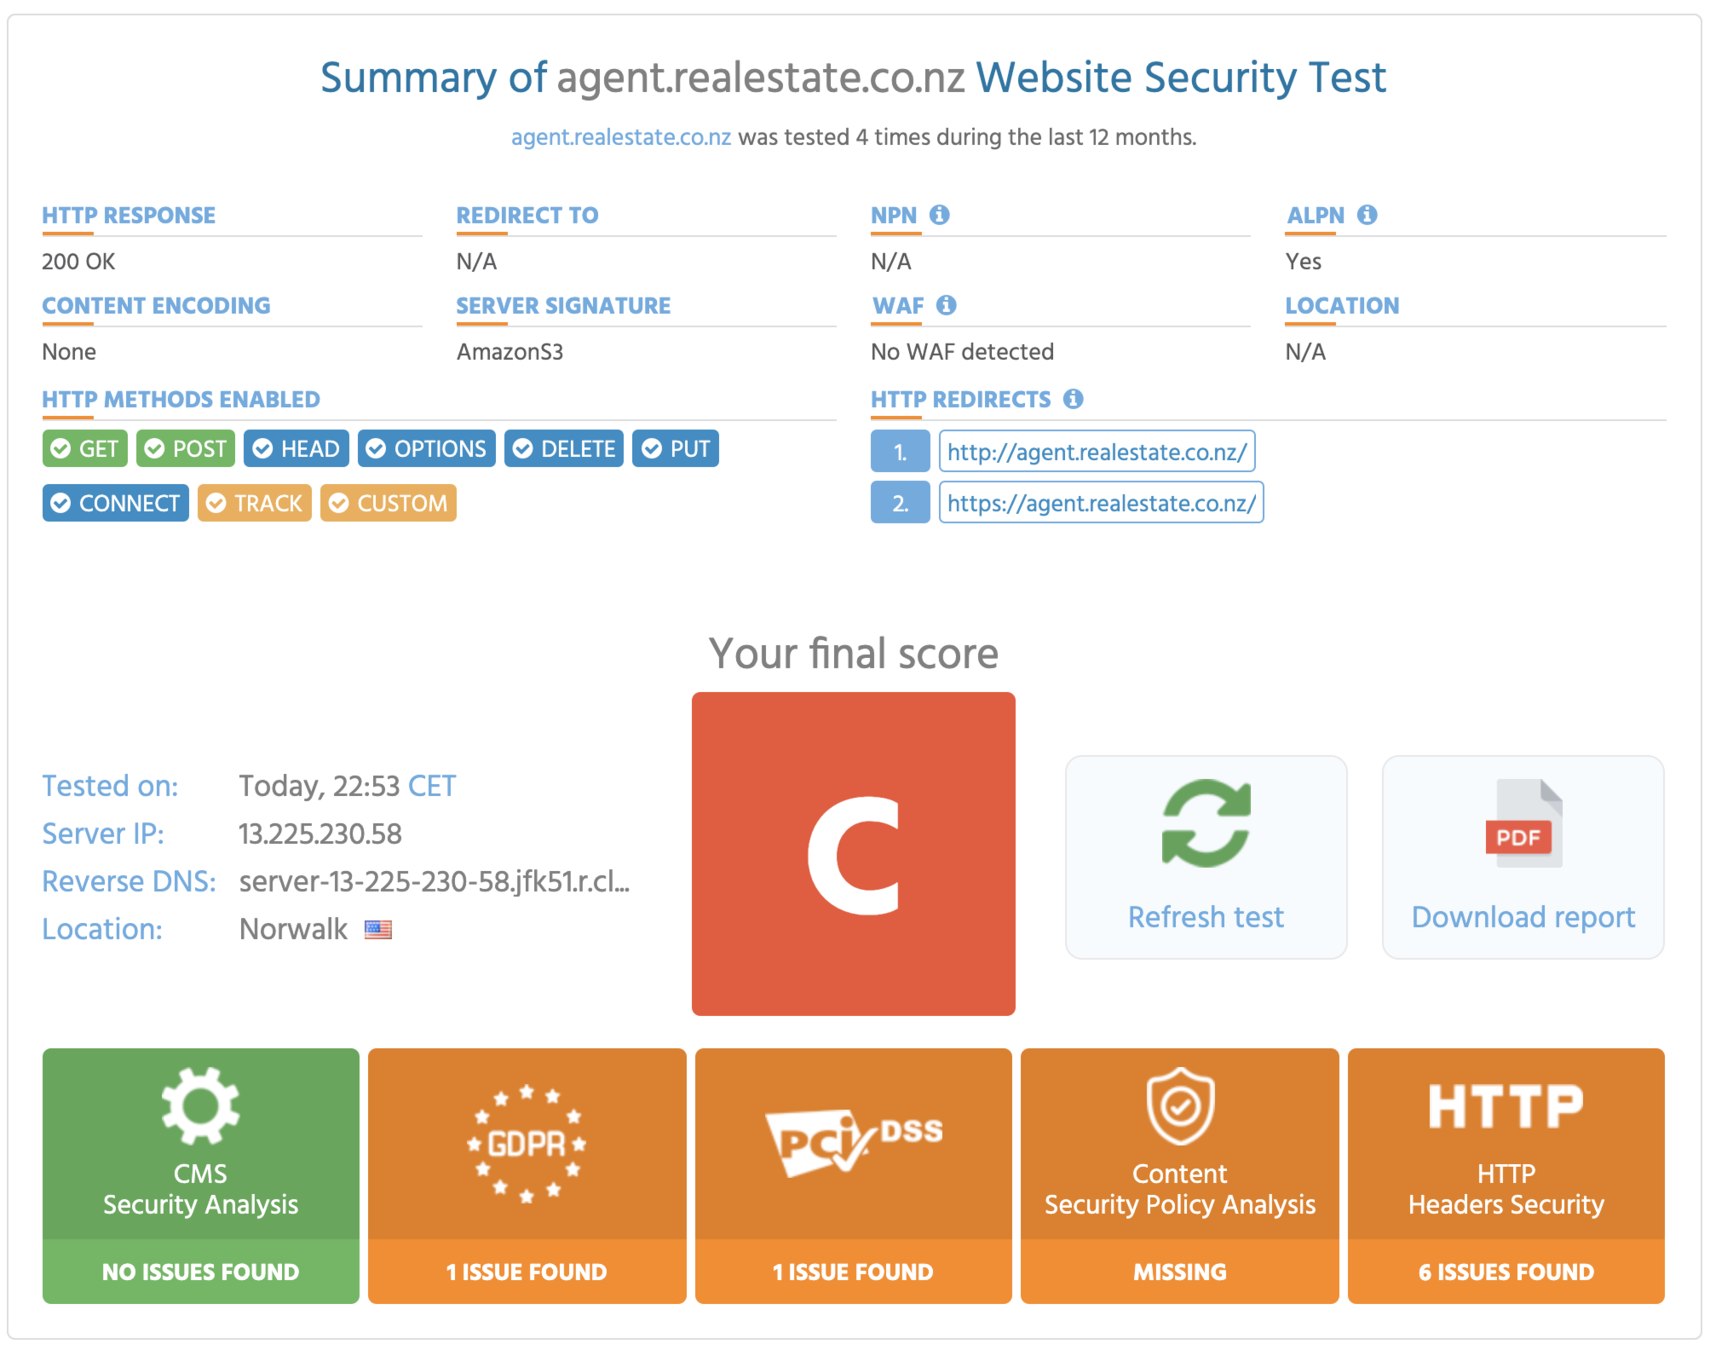Click the REDIRECT TO heading
Screen dimensions: 1716x1350
(x=527, y=216)
